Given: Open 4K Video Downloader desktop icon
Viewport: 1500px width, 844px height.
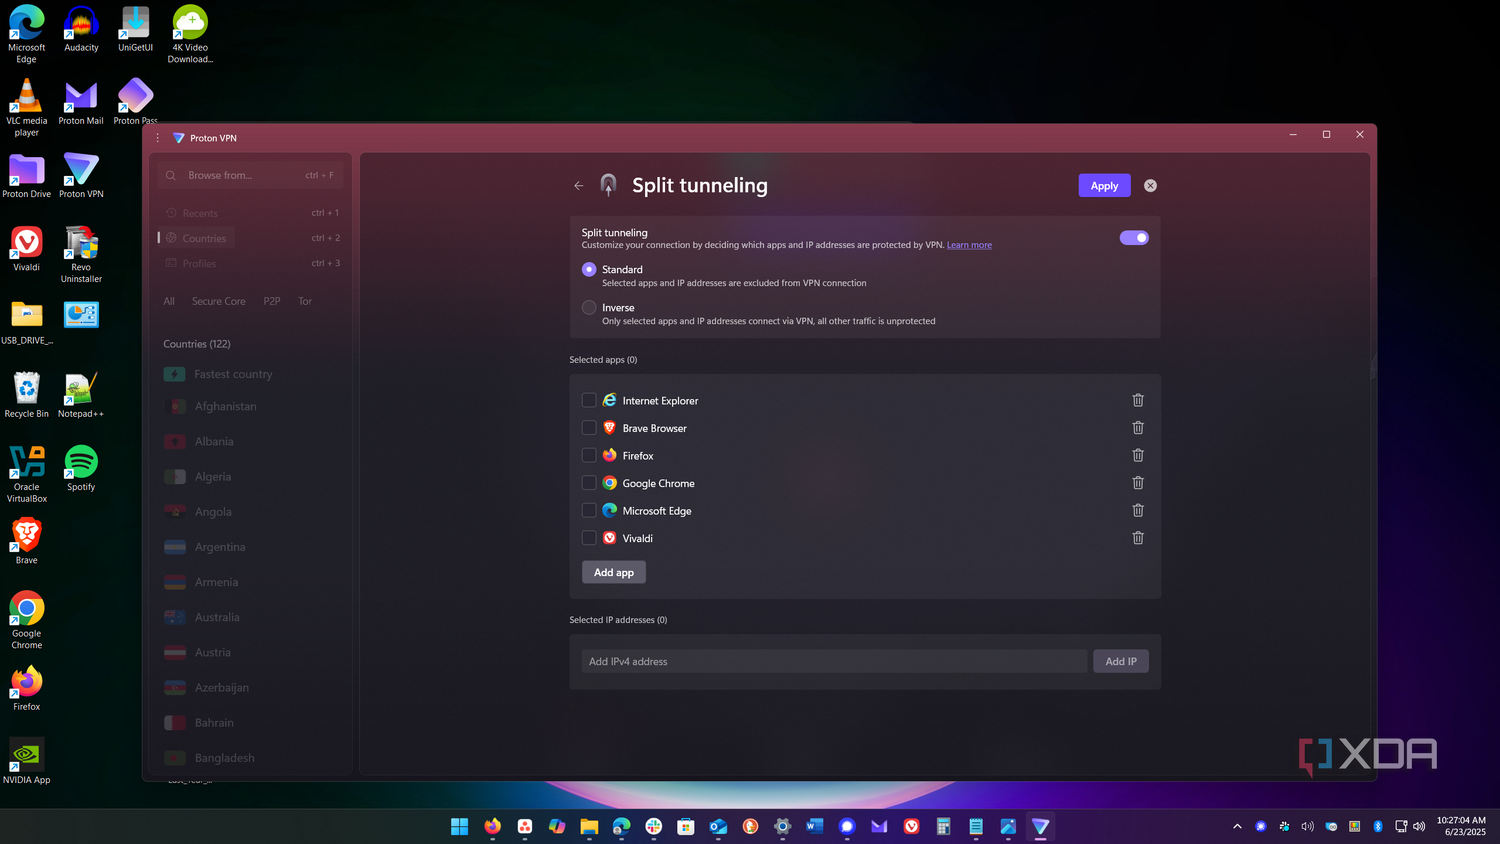Looking at the screenshot, I should [190, 35].
